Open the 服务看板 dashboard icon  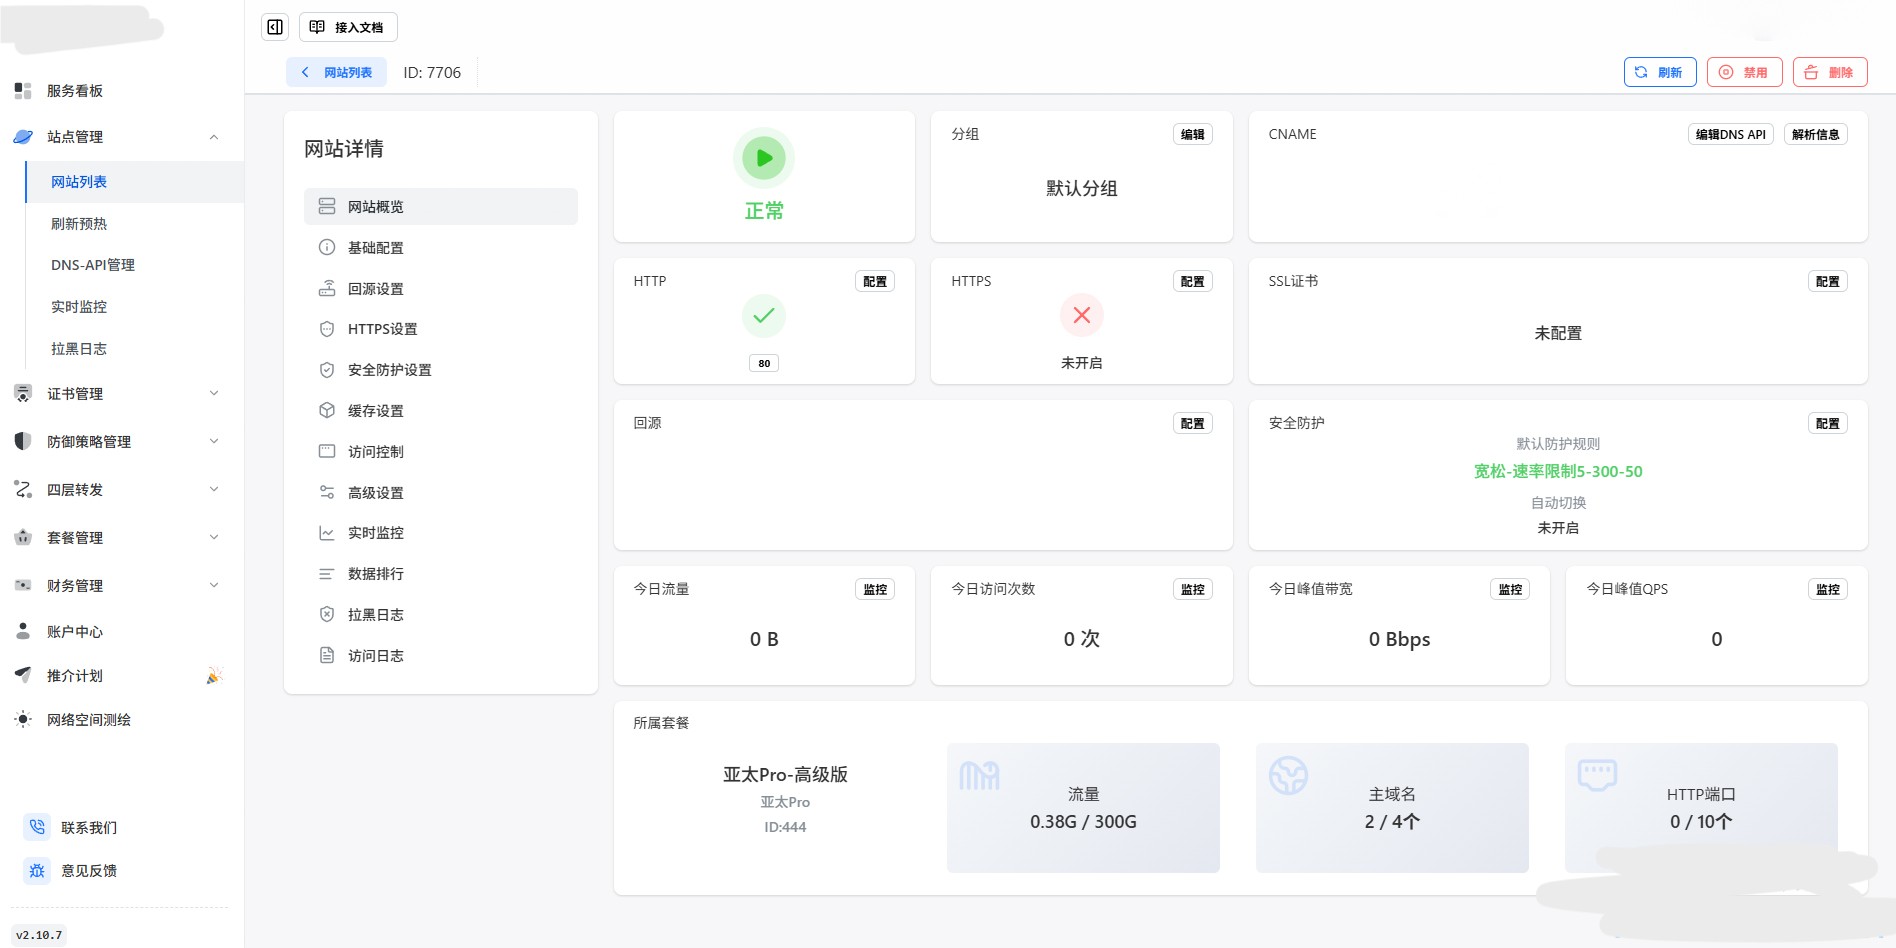click(23, 91)
